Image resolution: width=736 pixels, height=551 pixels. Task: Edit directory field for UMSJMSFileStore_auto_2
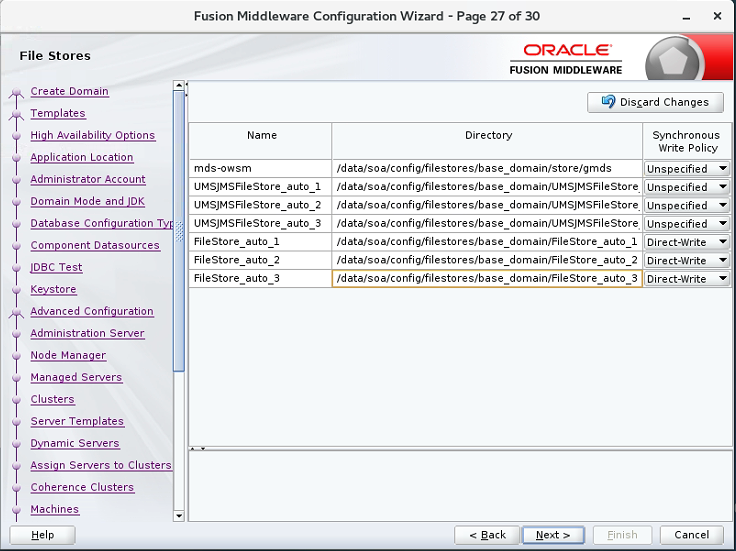pyautogui.click(x=487, y=205)
